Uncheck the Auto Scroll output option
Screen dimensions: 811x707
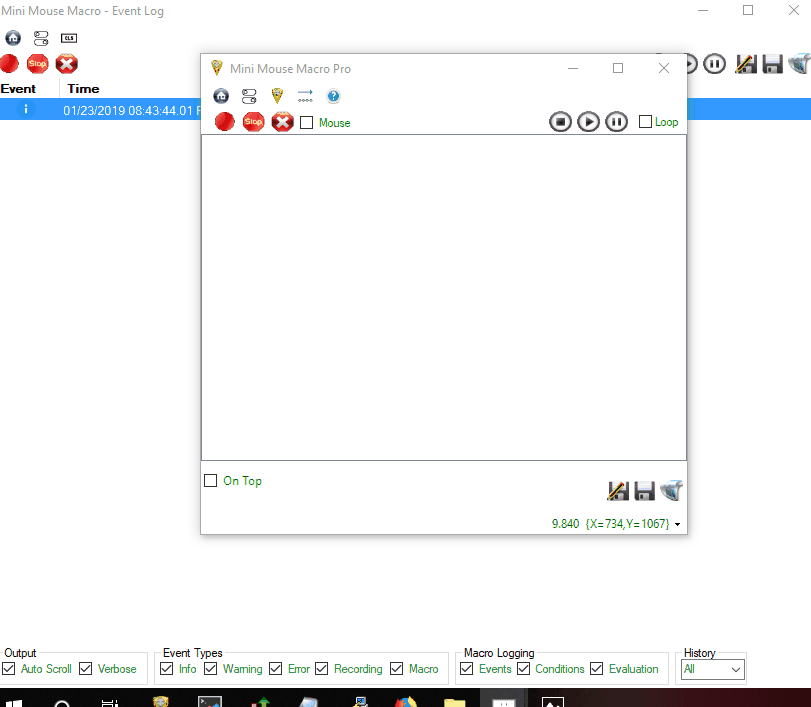pos(9,669)
